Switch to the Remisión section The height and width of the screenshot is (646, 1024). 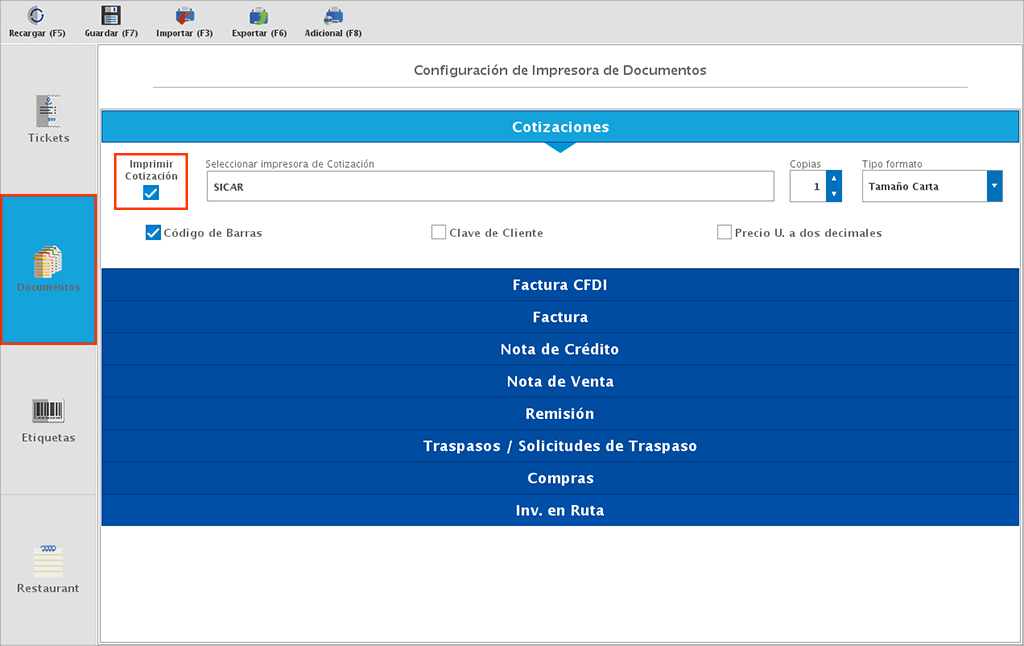click(560, 413)
